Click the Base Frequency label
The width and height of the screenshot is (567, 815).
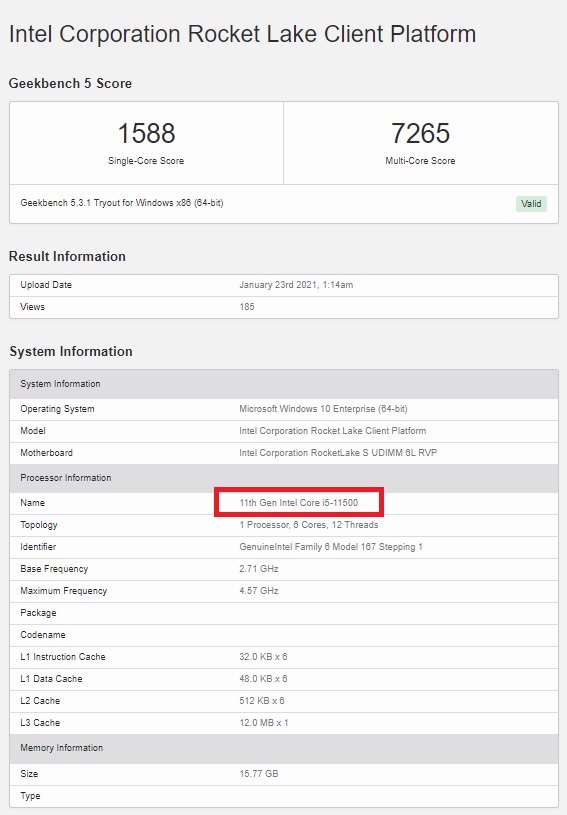54,569
